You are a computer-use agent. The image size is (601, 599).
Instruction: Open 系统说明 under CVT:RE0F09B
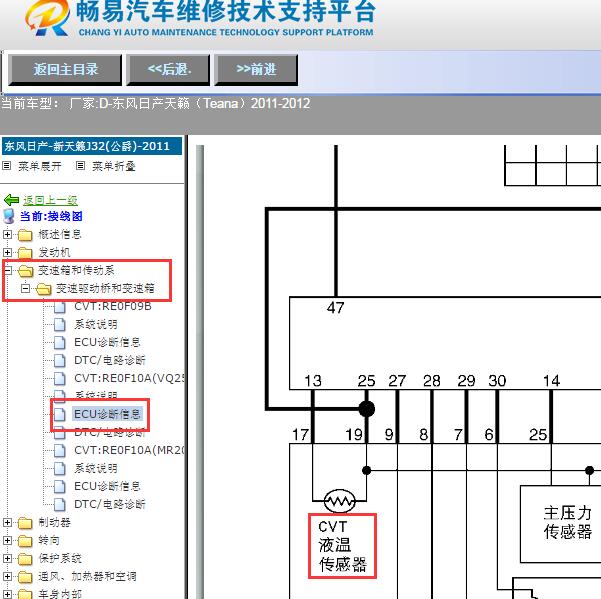tap(96, 325)
